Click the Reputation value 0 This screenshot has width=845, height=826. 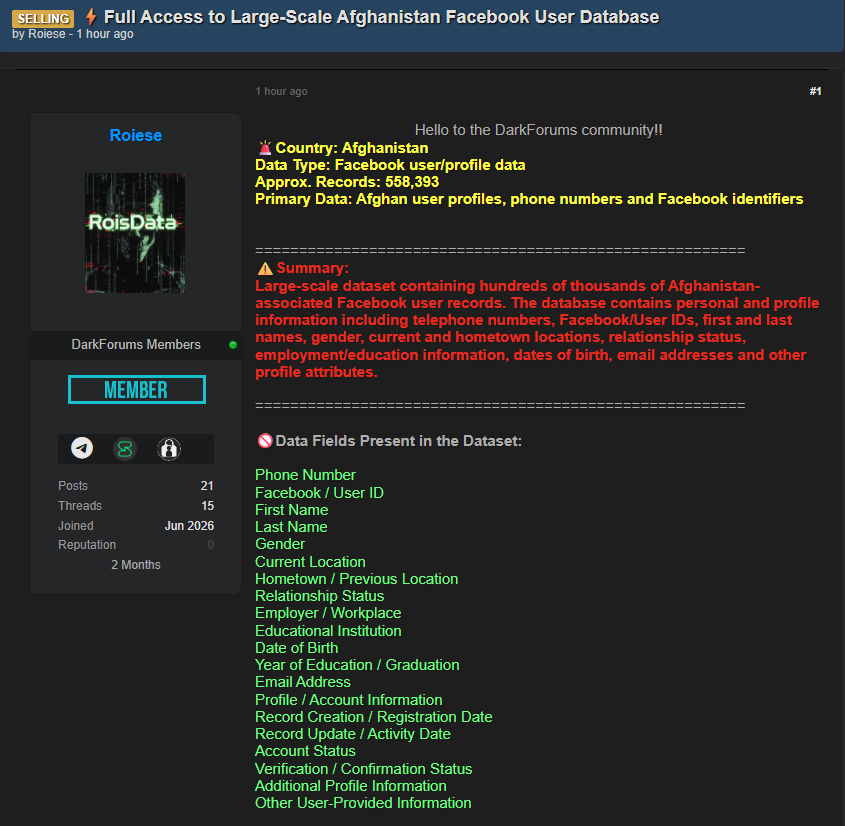click(211, 545)
